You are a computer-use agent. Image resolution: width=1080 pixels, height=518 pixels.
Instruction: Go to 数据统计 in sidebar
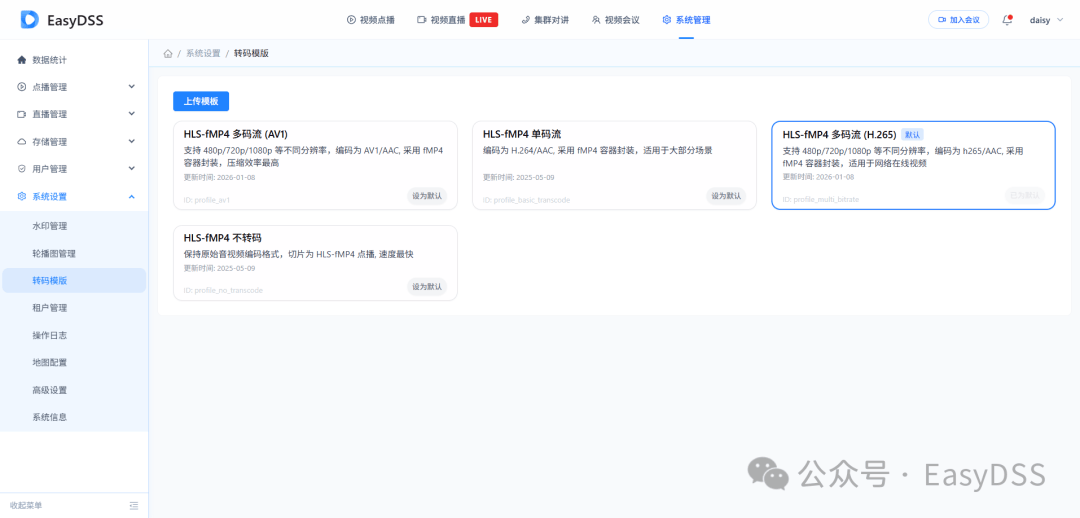74,60
